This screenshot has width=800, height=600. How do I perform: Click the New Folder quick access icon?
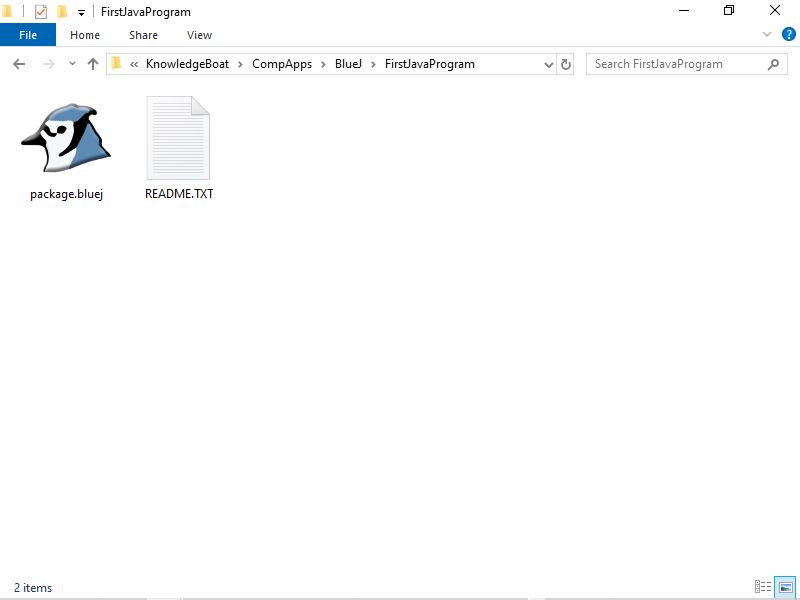pyautogui.click(x=62, y=11)
